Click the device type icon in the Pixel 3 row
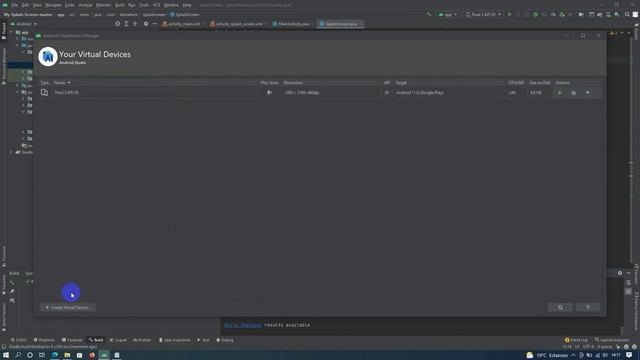The width and height of the screenshot is (640, 360). tap(44, 93)
